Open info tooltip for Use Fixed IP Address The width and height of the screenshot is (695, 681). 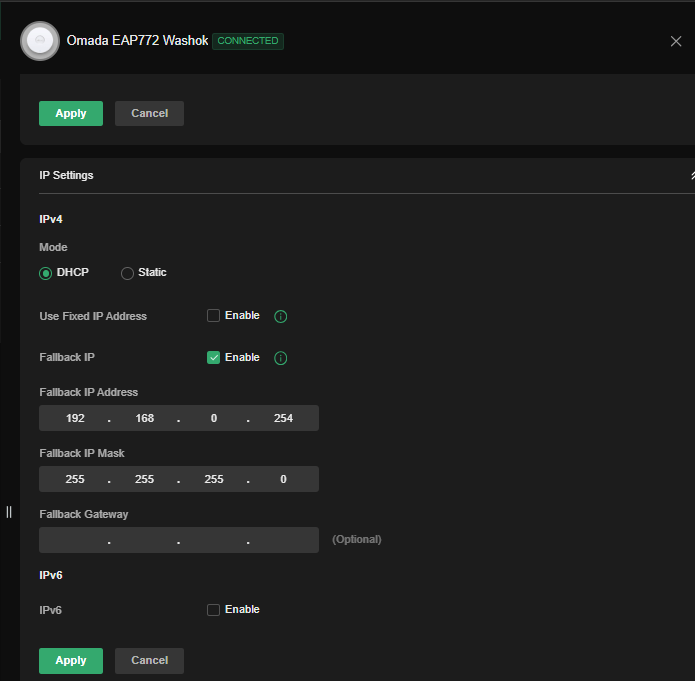[281, 316]
